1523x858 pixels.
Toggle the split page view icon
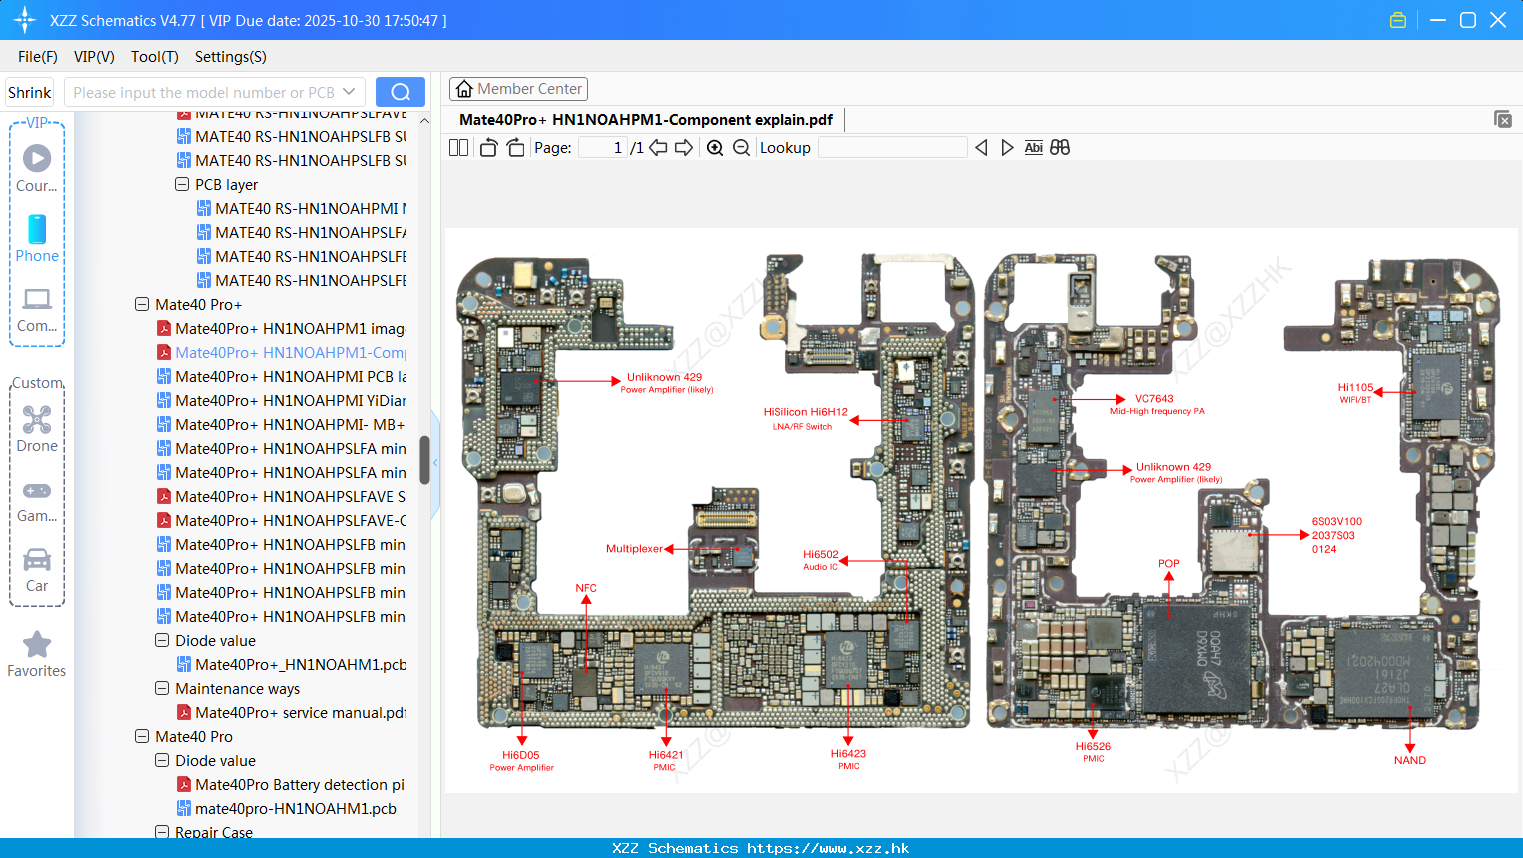coord(458,147)
